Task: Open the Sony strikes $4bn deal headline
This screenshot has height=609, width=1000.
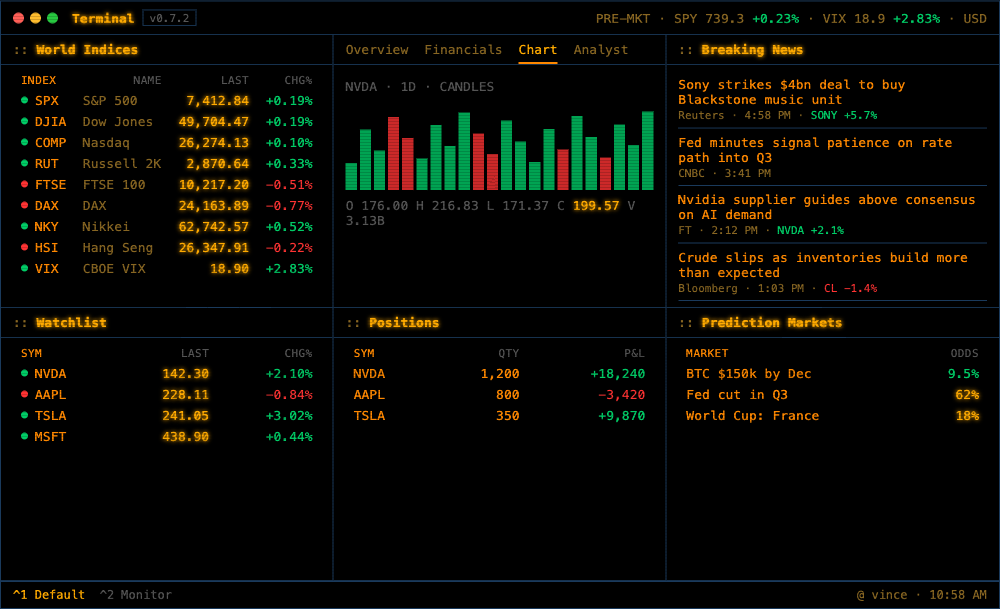Action: pyautogui.click(x=791, y=92)
